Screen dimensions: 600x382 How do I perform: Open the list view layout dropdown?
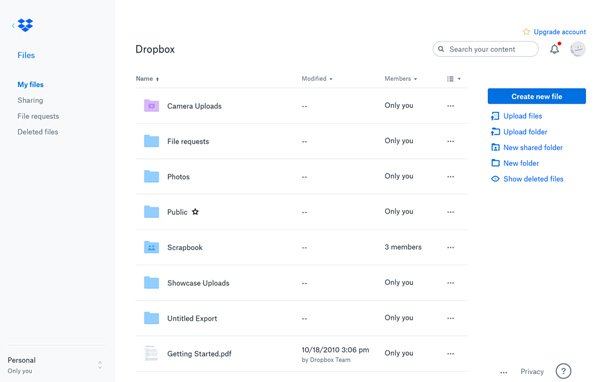coord(454,78)
